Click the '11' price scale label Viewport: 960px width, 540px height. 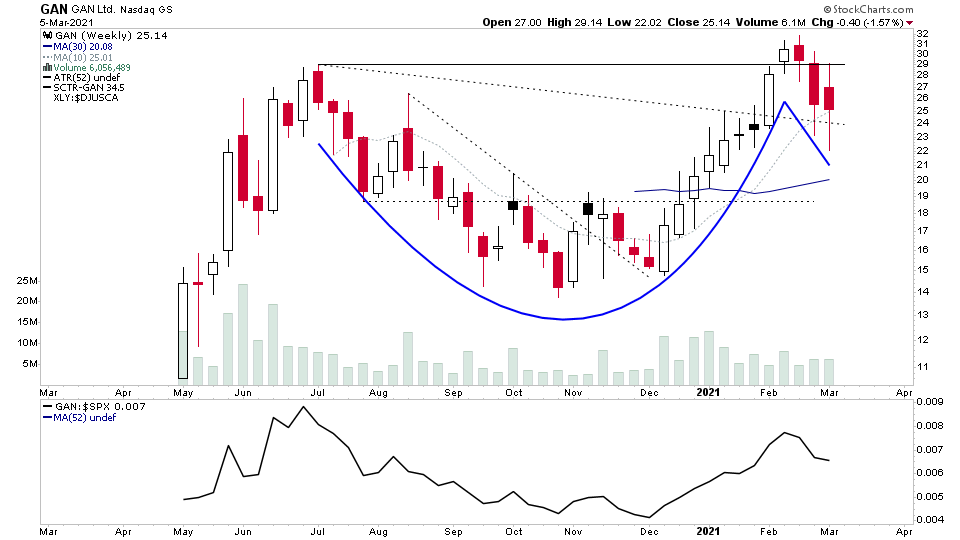[922, 367]
